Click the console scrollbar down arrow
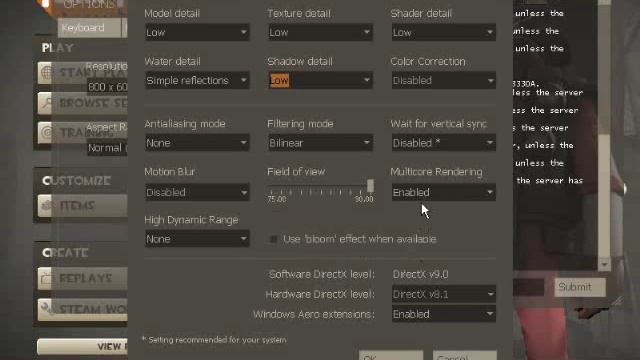The height and width of the screenshot is (360, 640). (x=604, y=264)
